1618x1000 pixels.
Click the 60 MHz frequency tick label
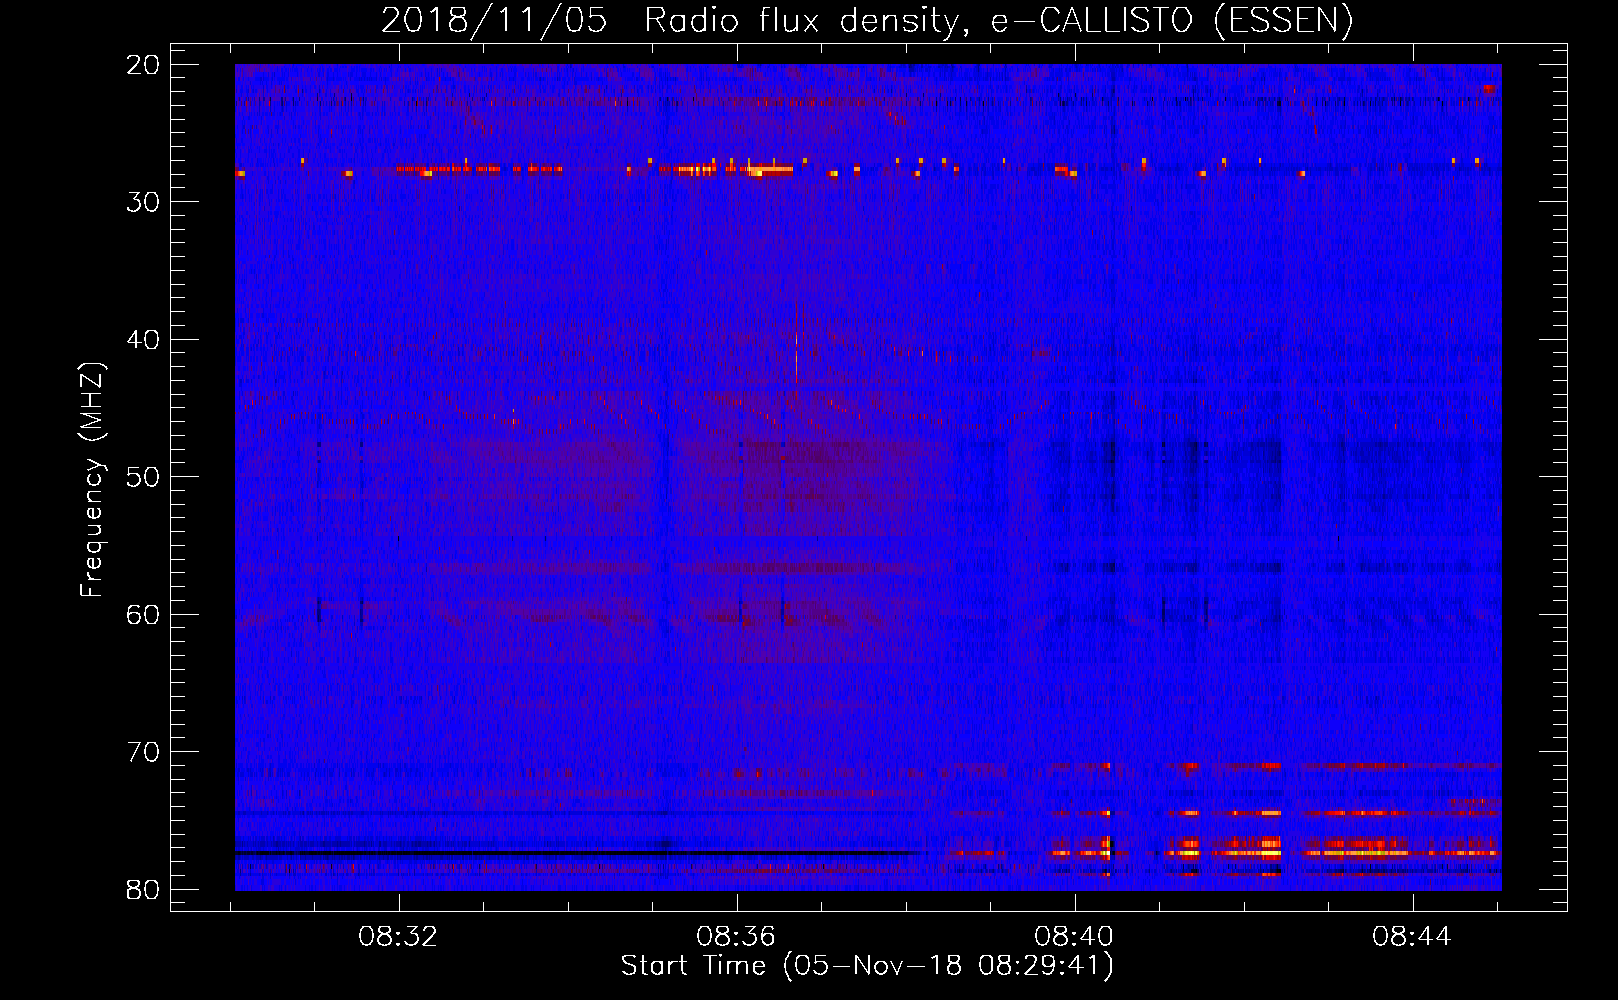[x=144, y=615]
